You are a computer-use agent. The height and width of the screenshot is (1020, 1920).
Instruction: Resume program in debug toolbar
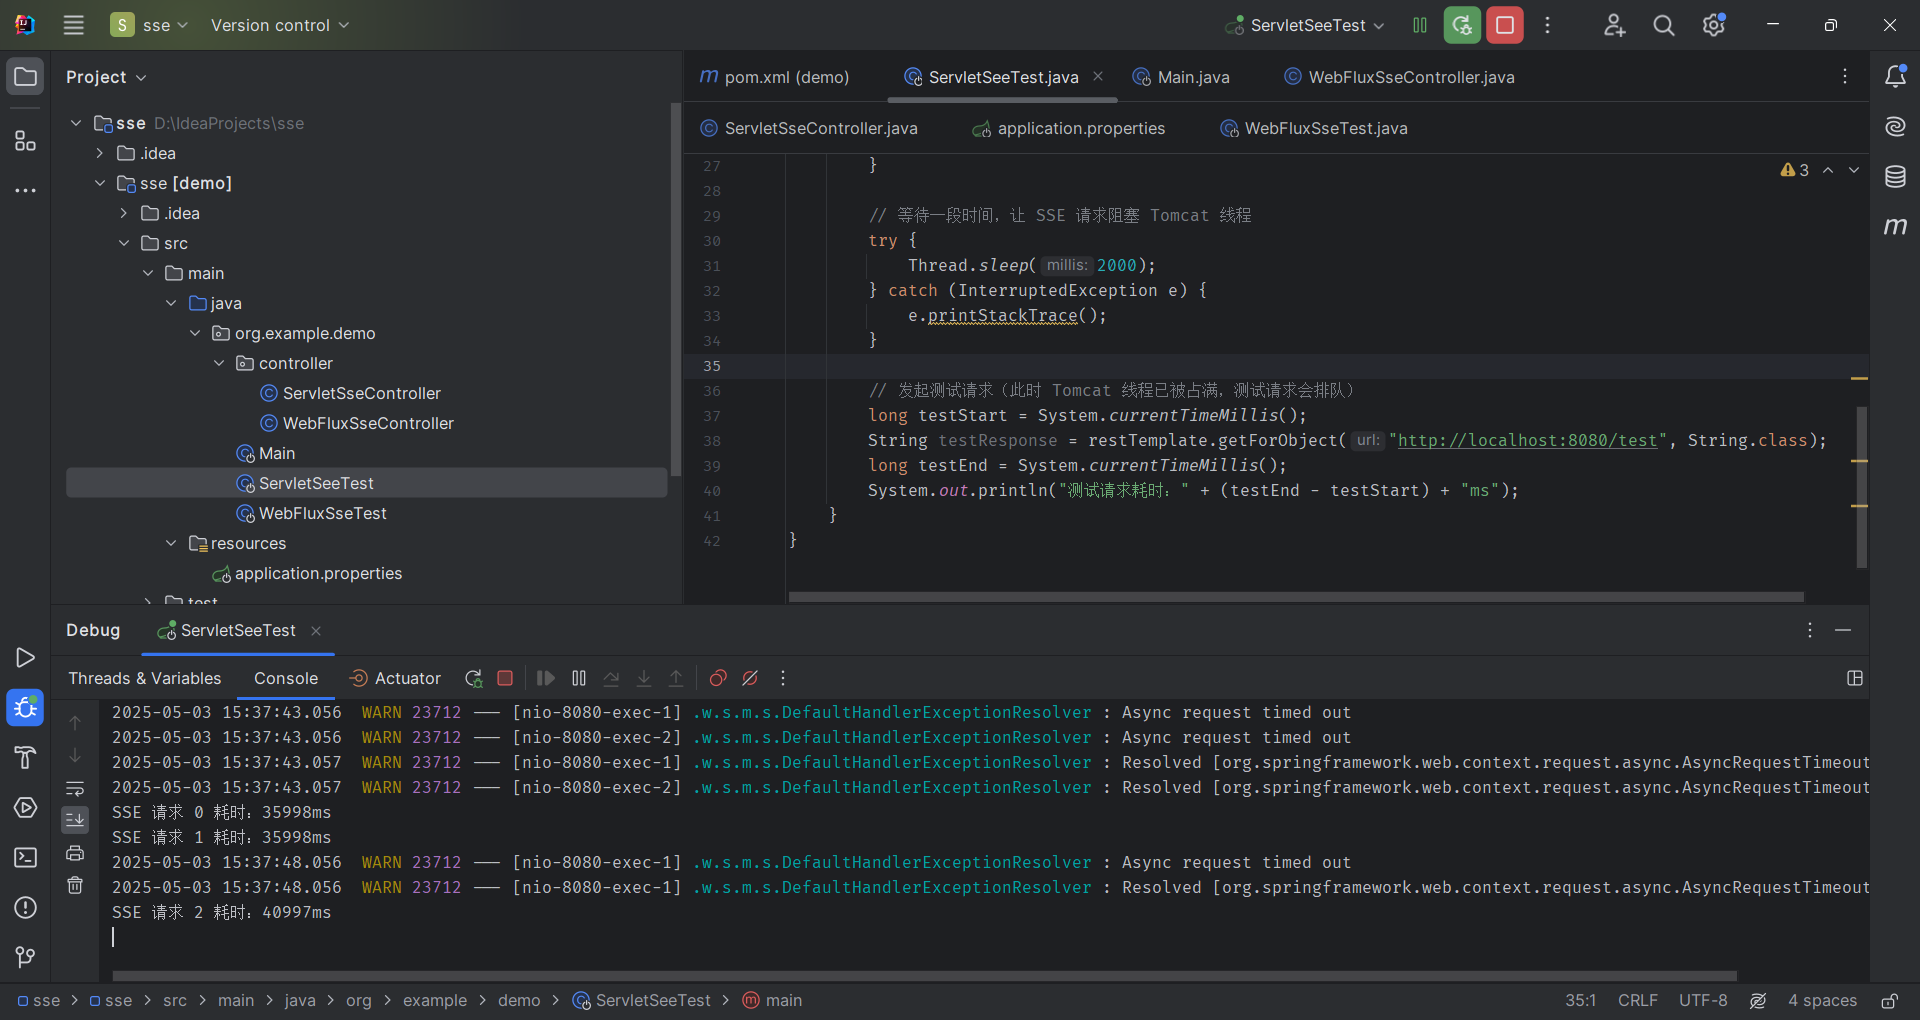pos(546,678)
